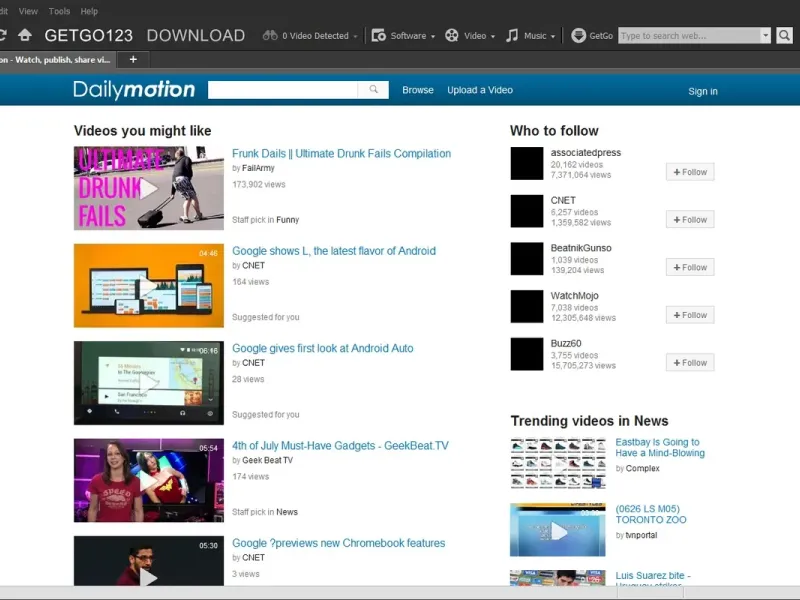800x600 pixels.
Task: Open the Upload a Video link
Action: (x=480, y=90)
